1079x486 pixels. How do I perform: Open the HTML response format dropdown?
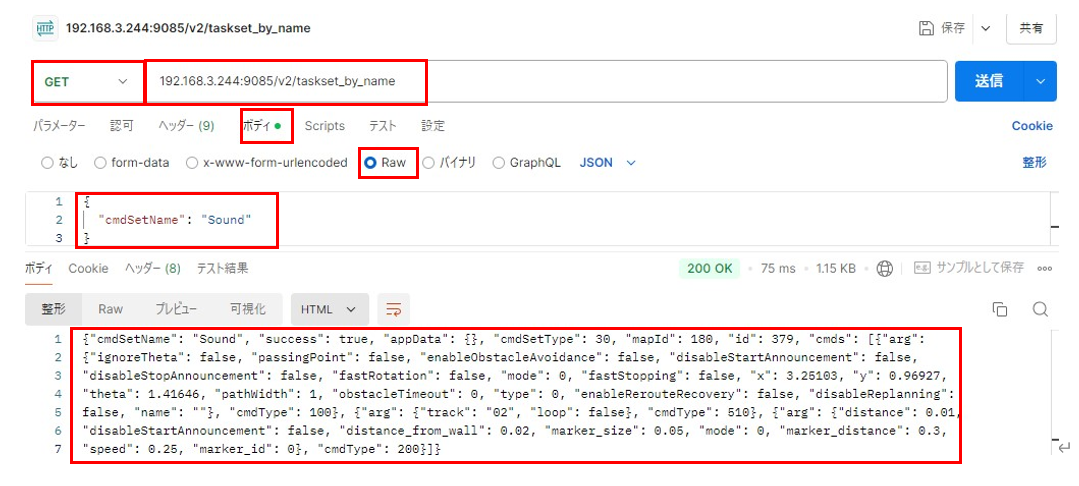click(329, 309)
